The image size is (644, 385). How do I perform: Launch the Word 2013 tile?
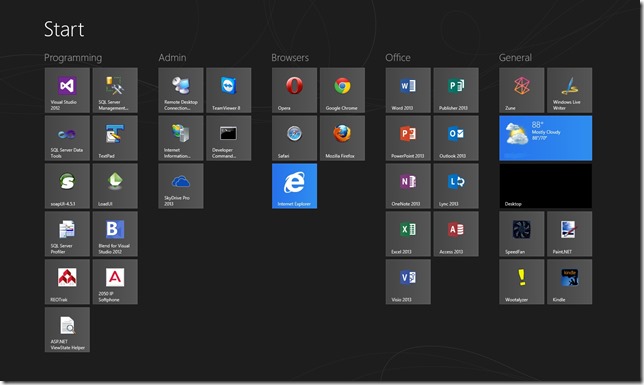[408, 90]
